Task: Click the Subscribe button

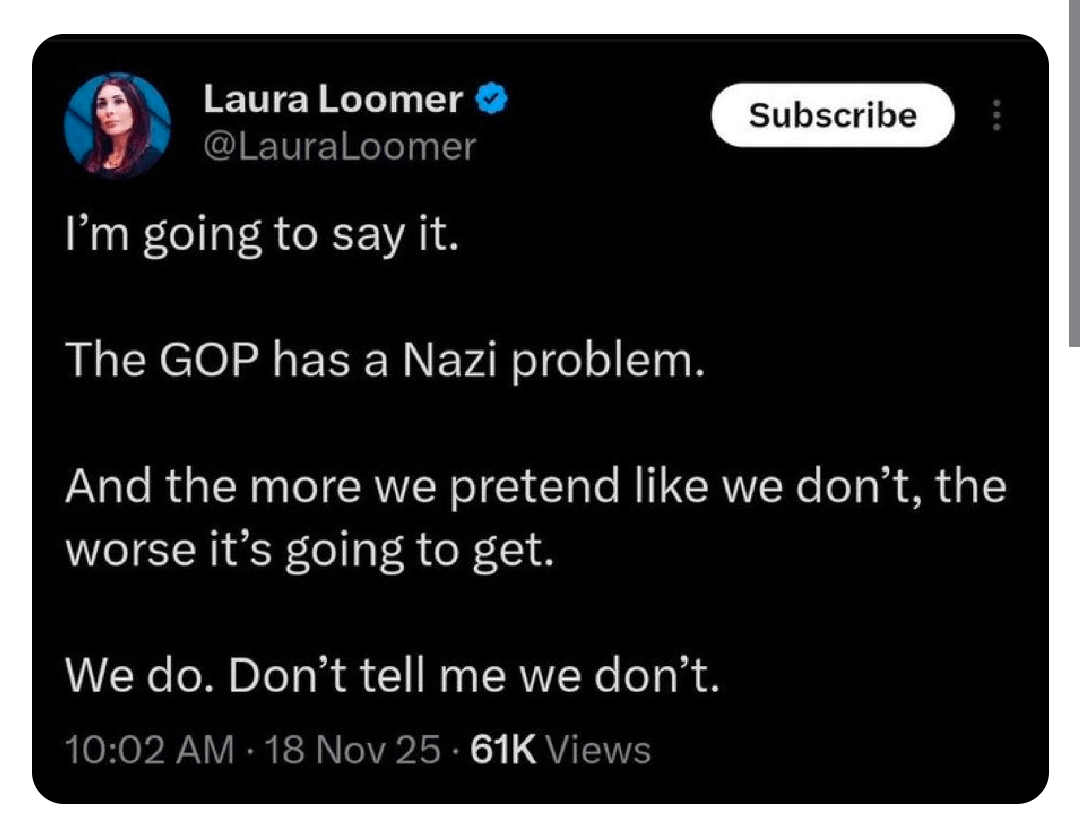Action: (833, 115)
